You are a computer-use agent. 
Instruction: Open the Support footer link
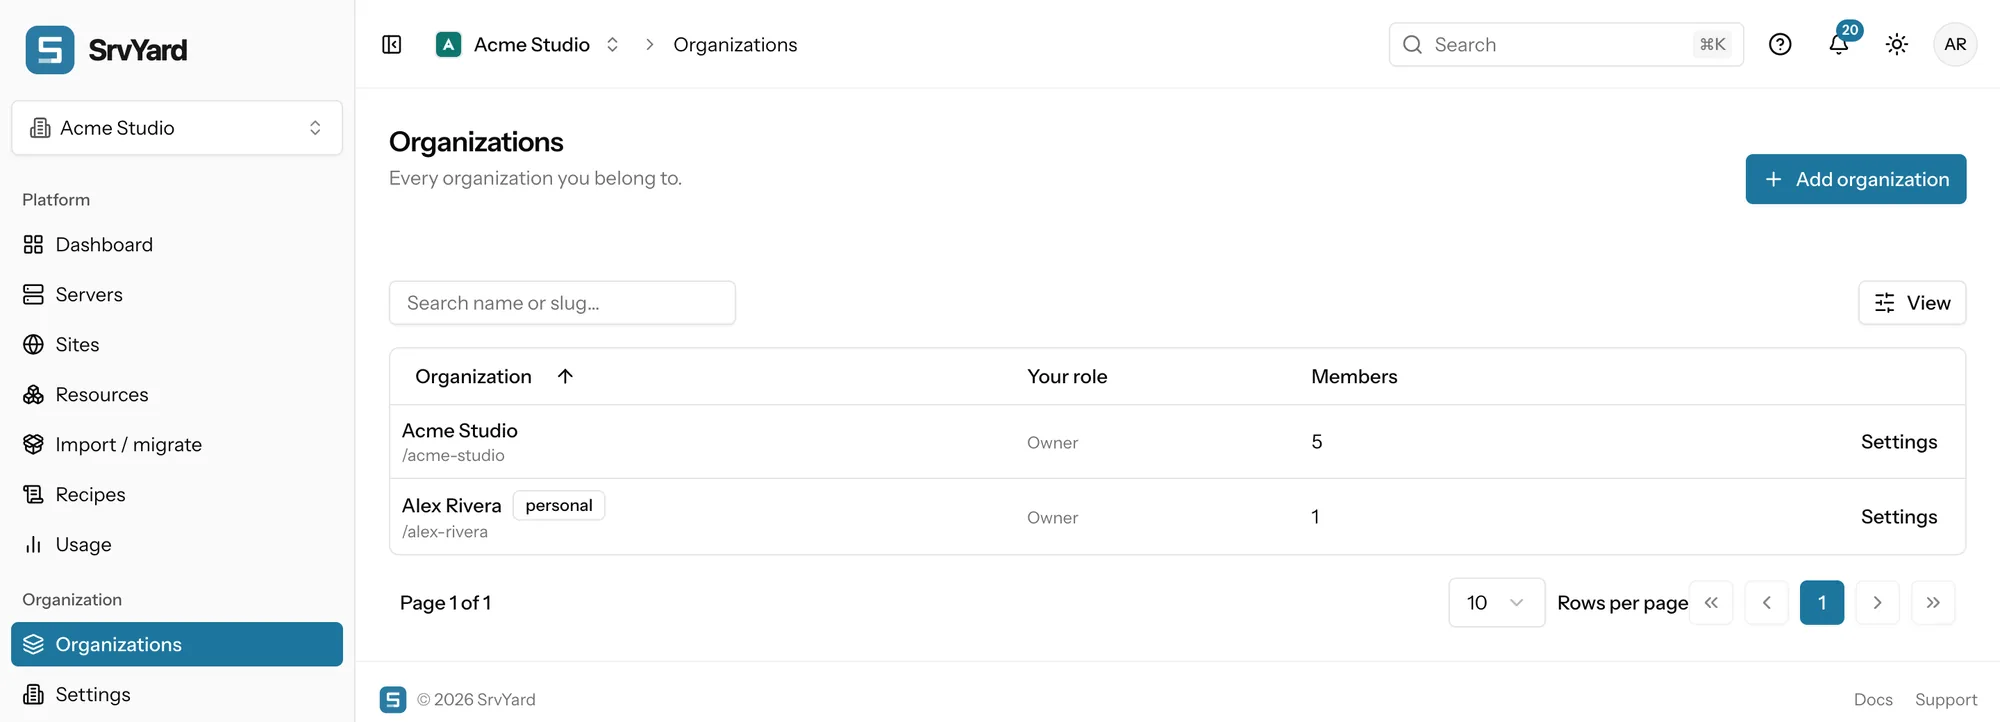click(1946, 699)
